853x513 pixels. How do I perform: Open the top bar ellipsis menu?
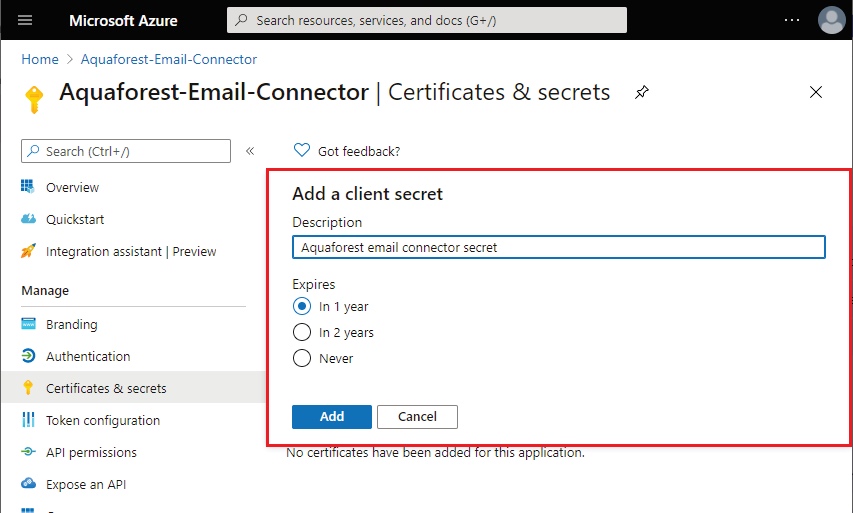[x=792, y=20]
